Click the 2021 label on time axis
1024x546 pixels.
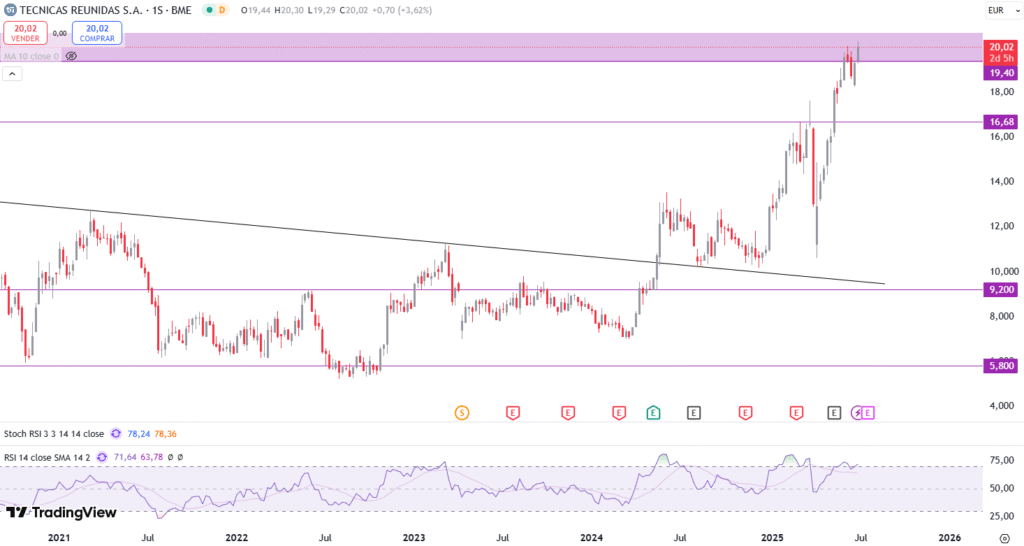tap(59, 538)
